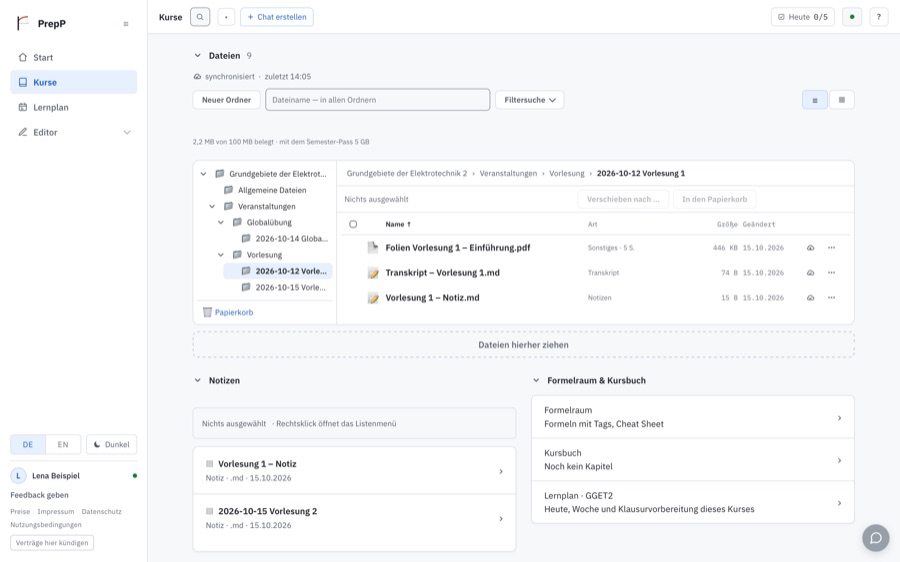900x562 pixels.
Task: Click the cloud sync status icon
Action: point(197,76)
